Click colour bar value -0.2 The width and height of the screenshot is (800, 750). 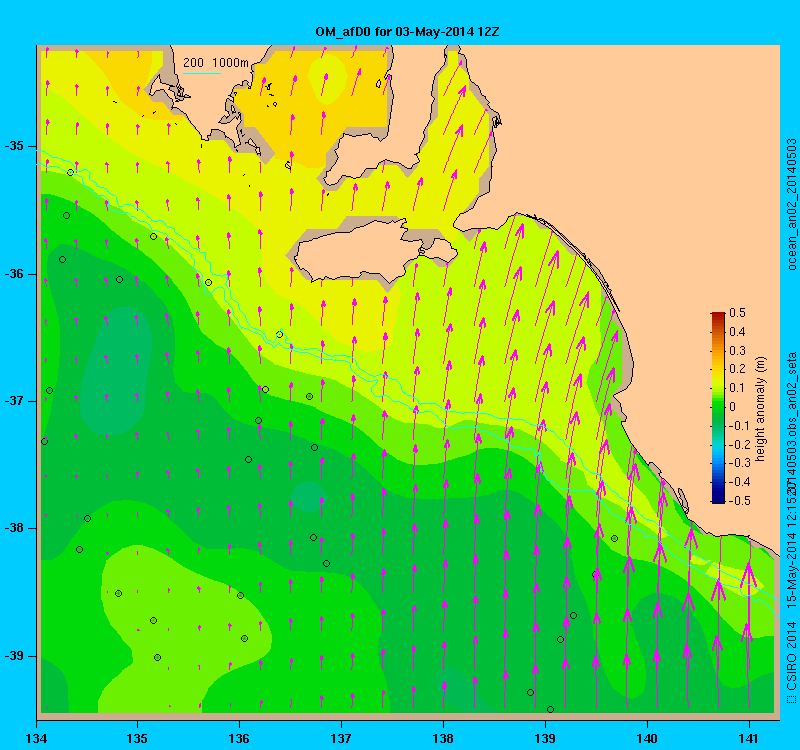[738, 444]
